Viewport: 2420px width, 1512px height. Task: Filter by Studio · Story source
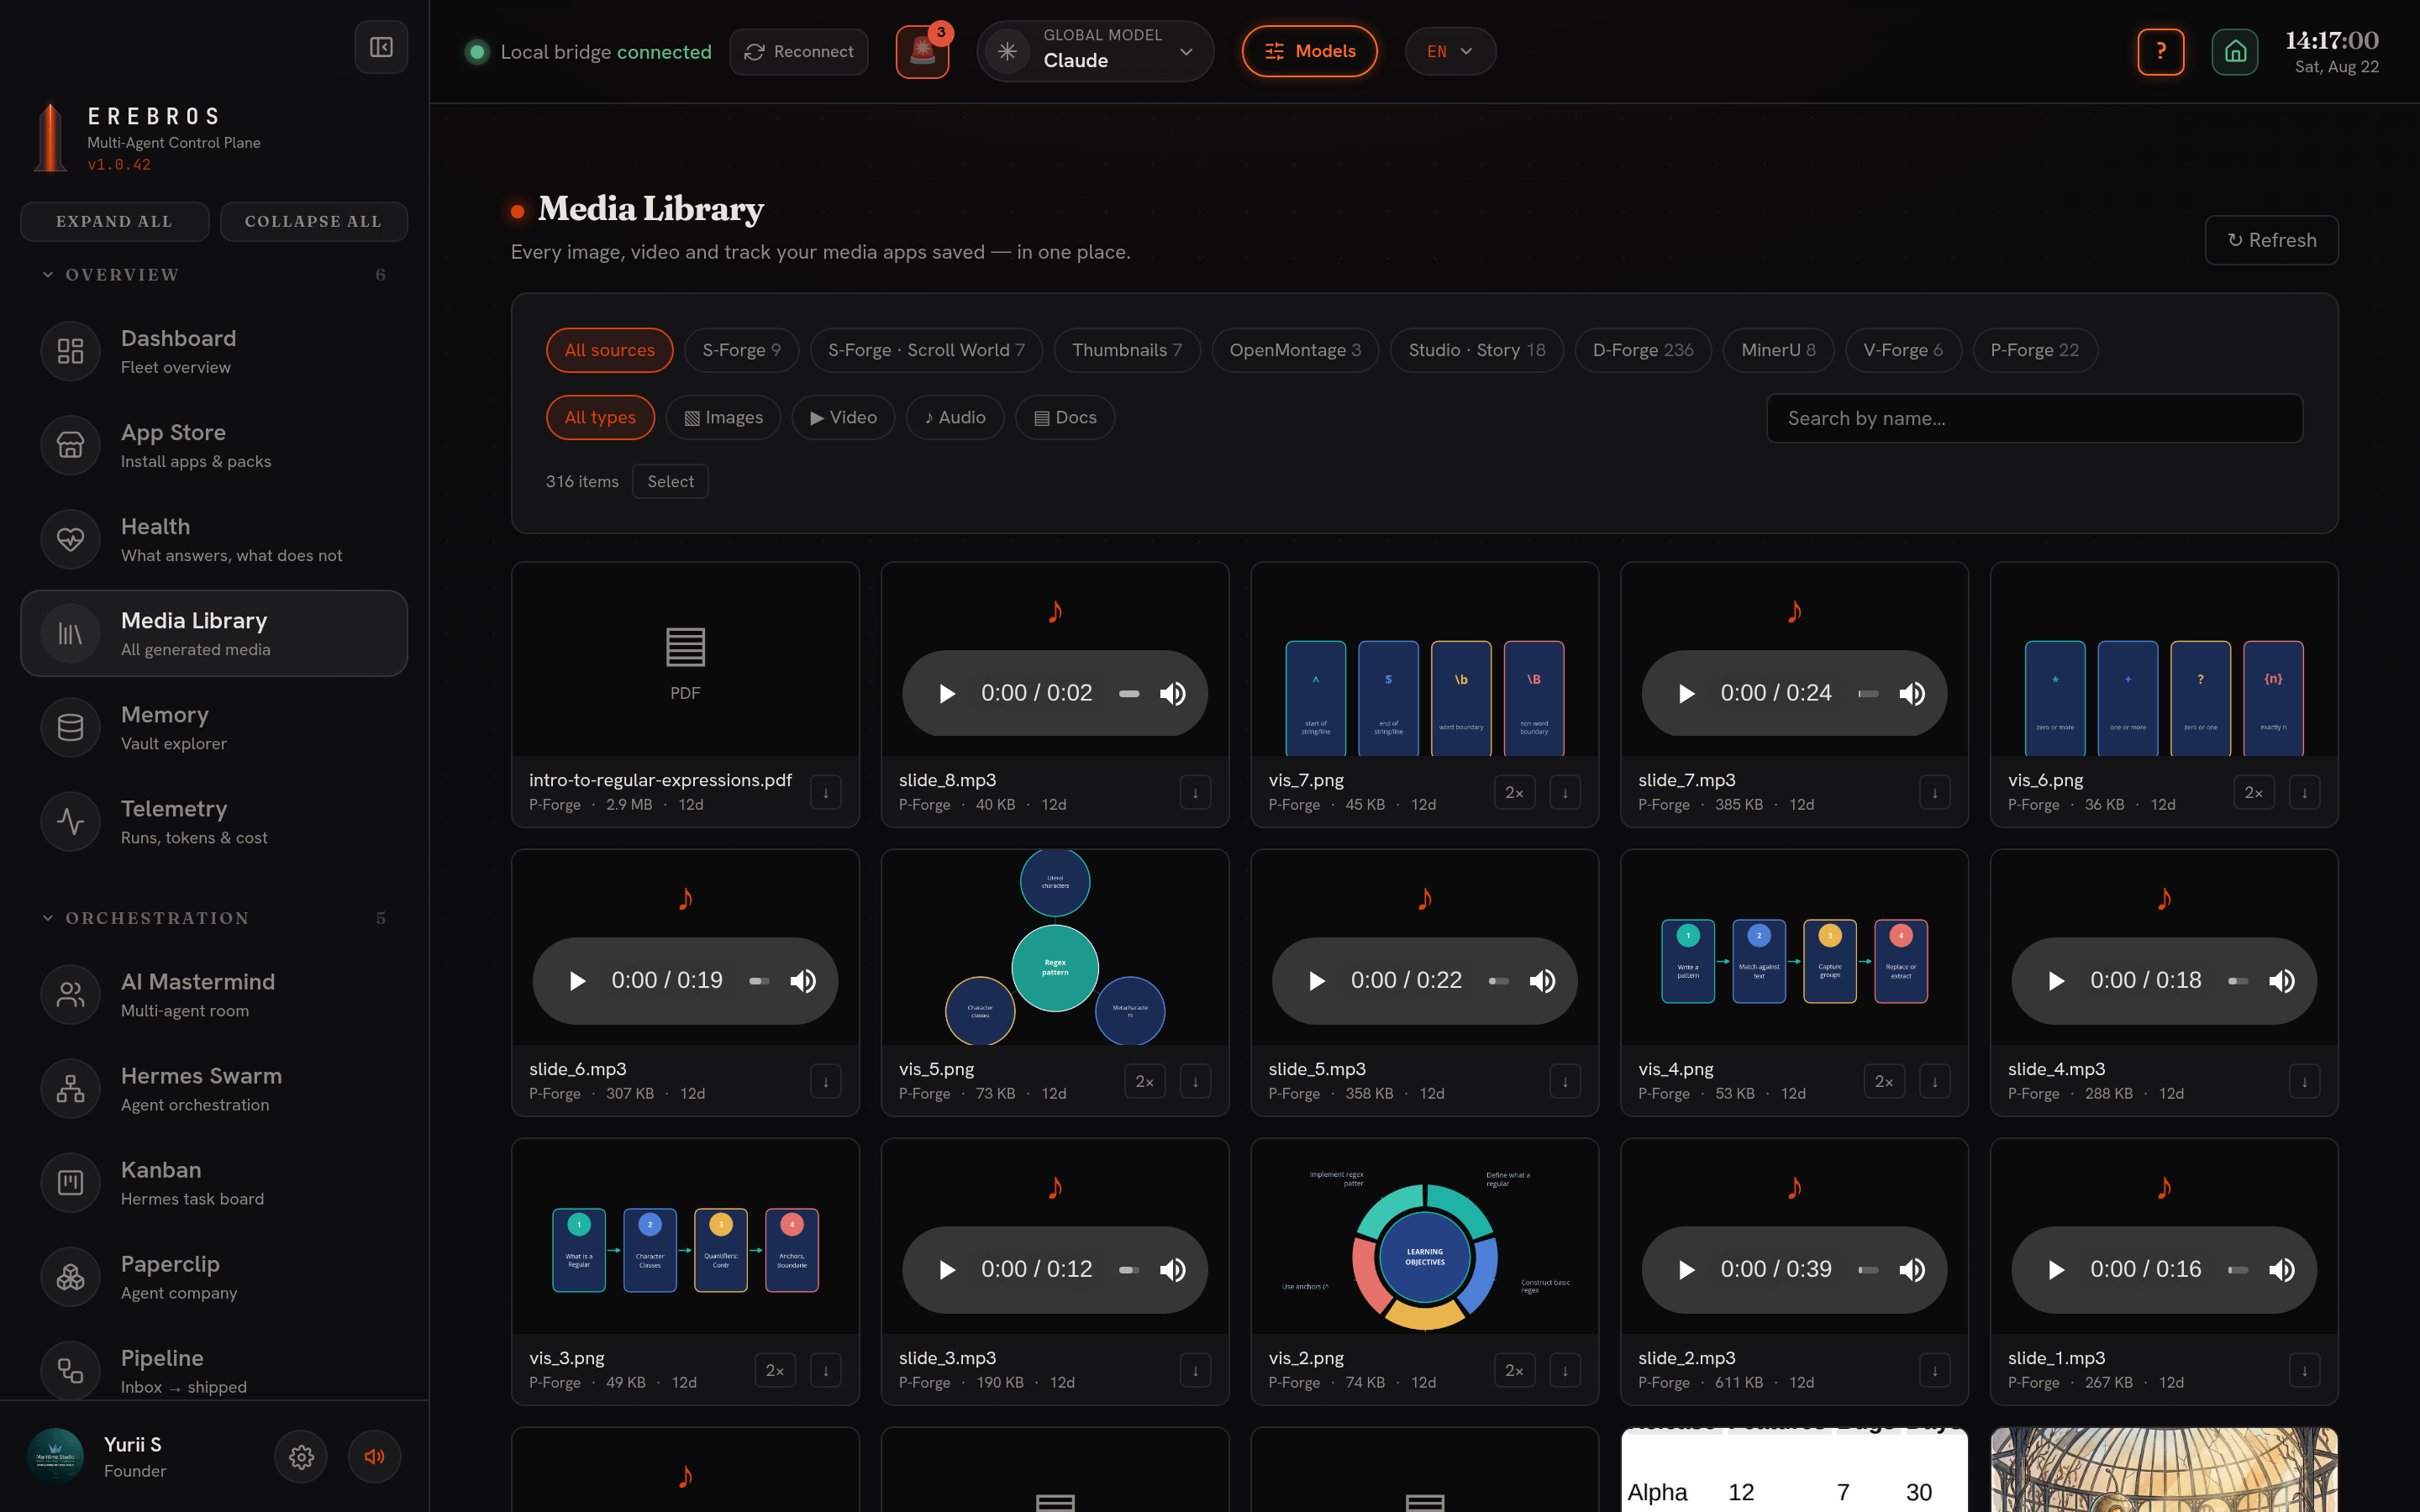[1477, 350]
